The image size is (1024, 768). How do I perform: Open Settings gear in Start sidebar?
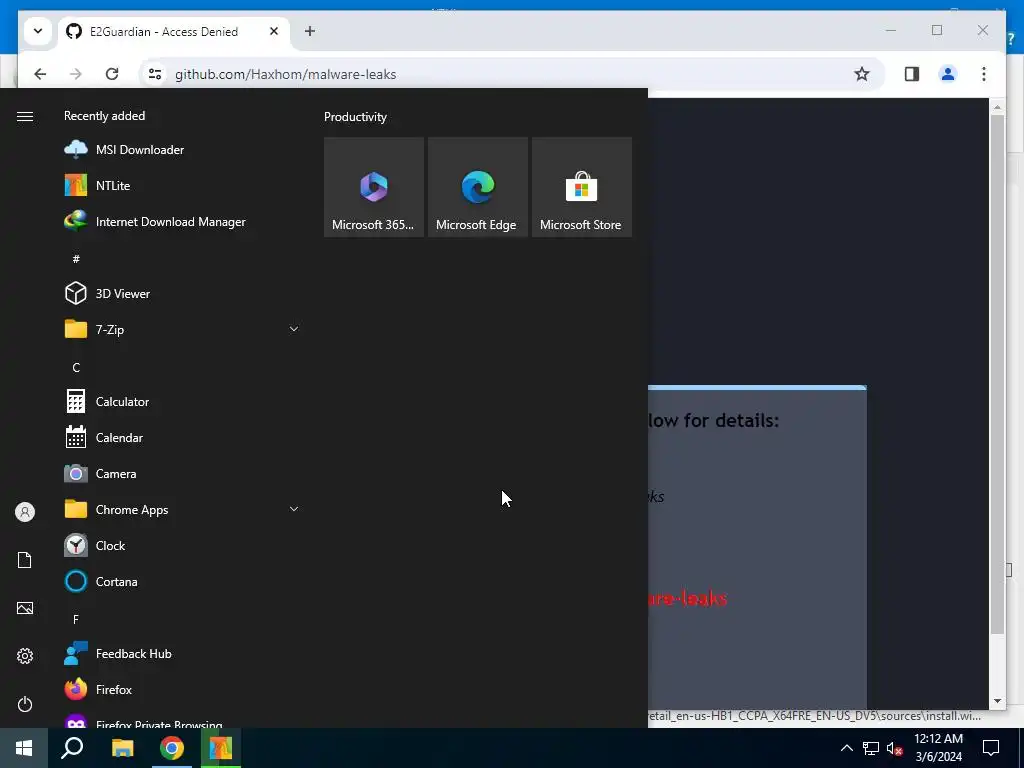(25, 656)
